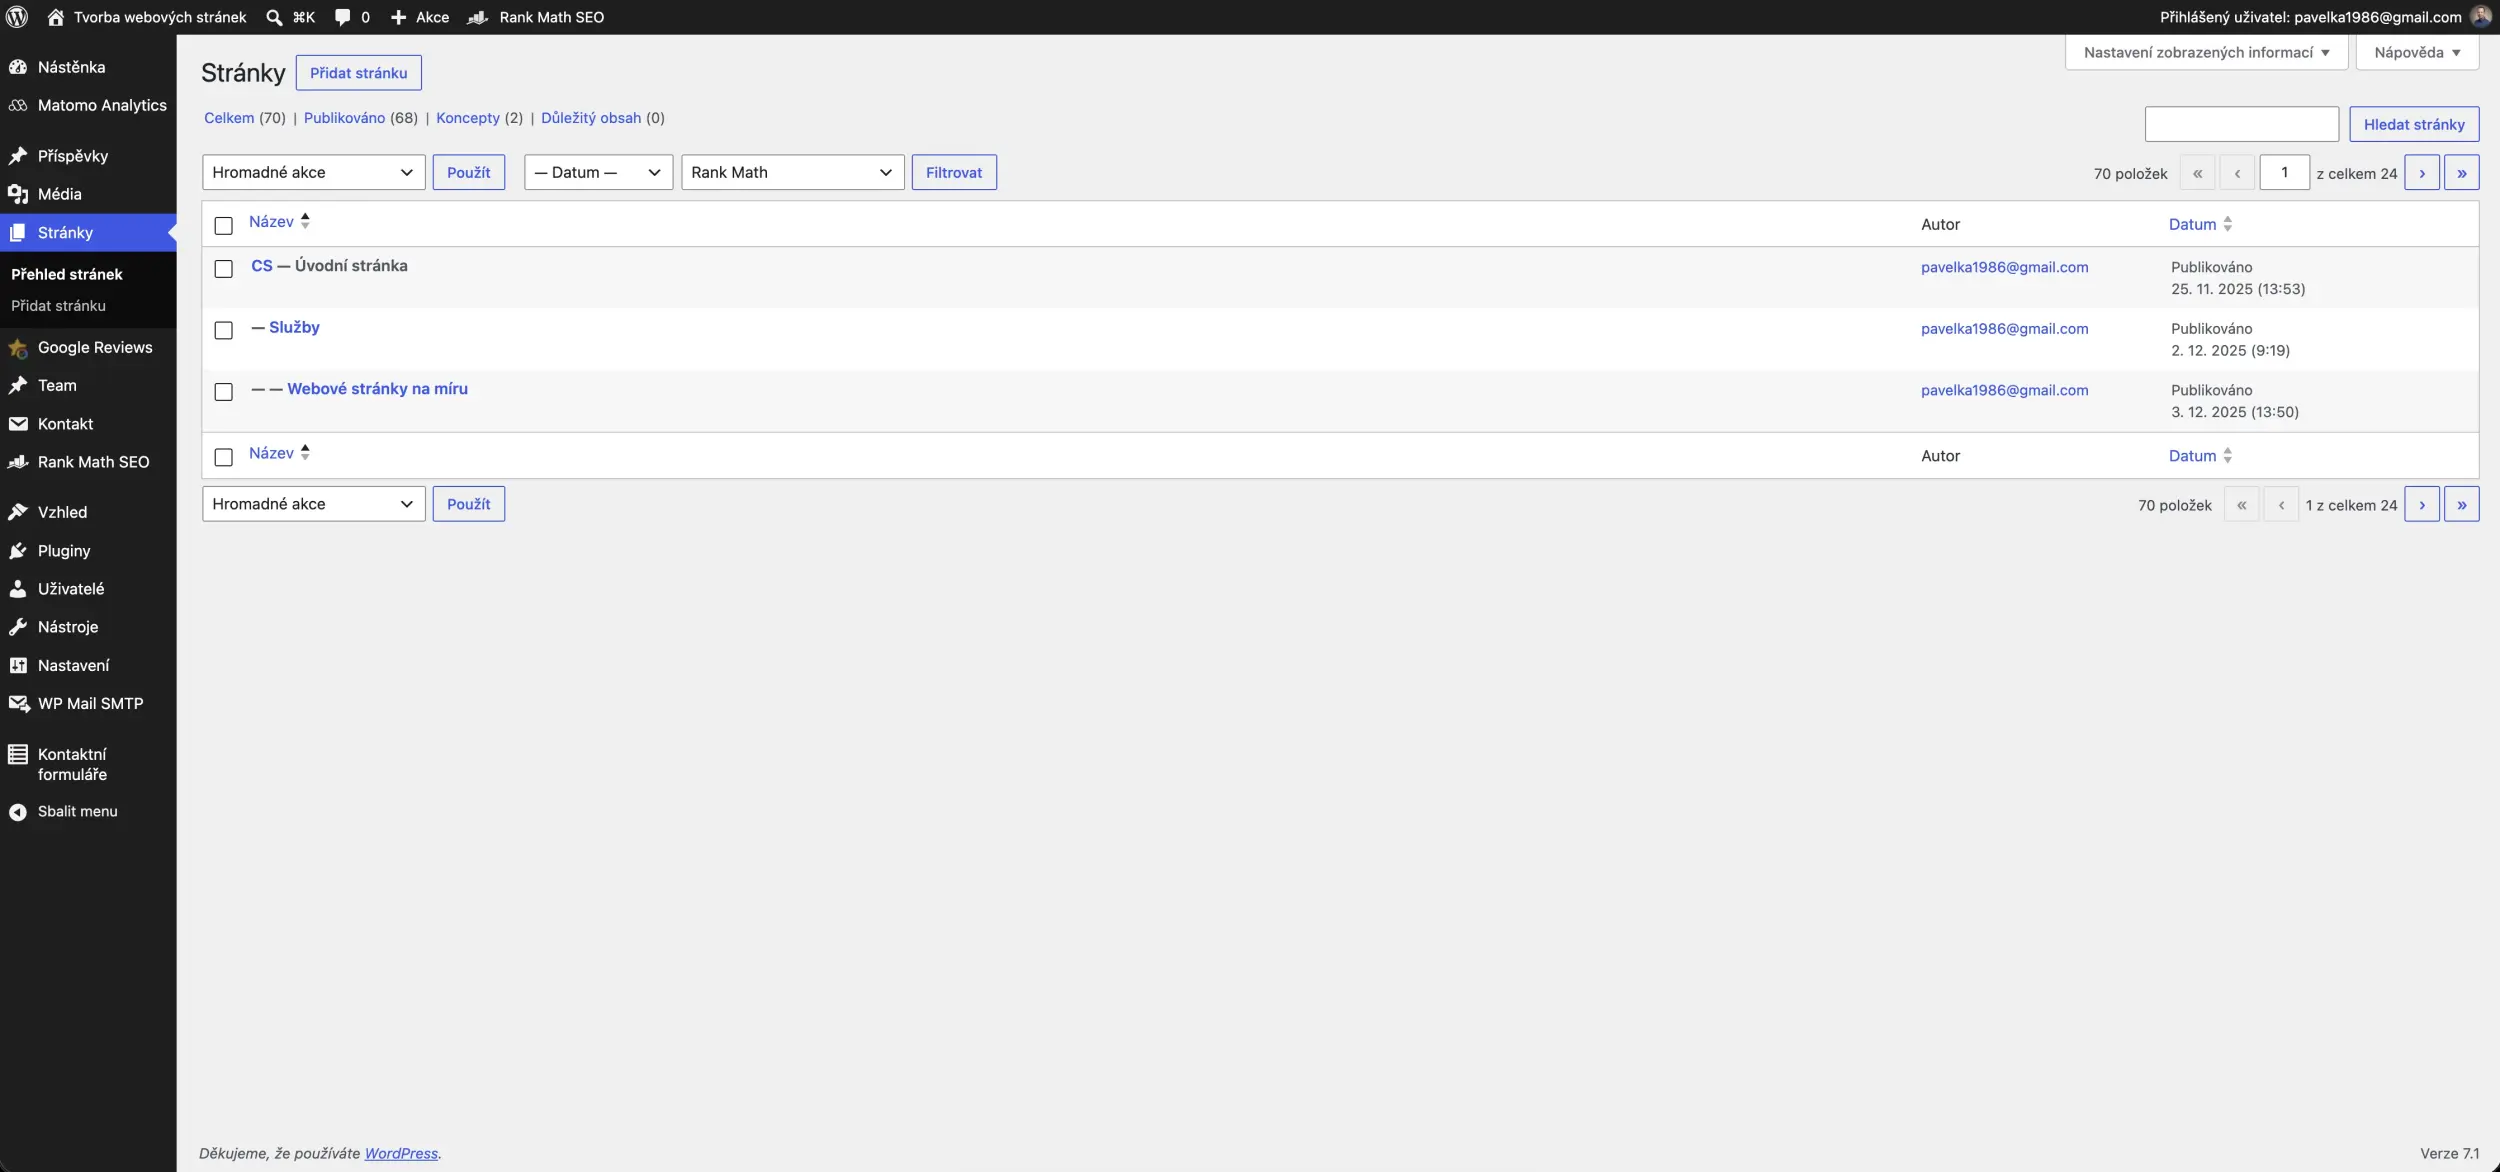The width and height of the screenshot is (2500, 1172).
Task: Toggle the select-all checkbox in table header
Action: [224, 225]
